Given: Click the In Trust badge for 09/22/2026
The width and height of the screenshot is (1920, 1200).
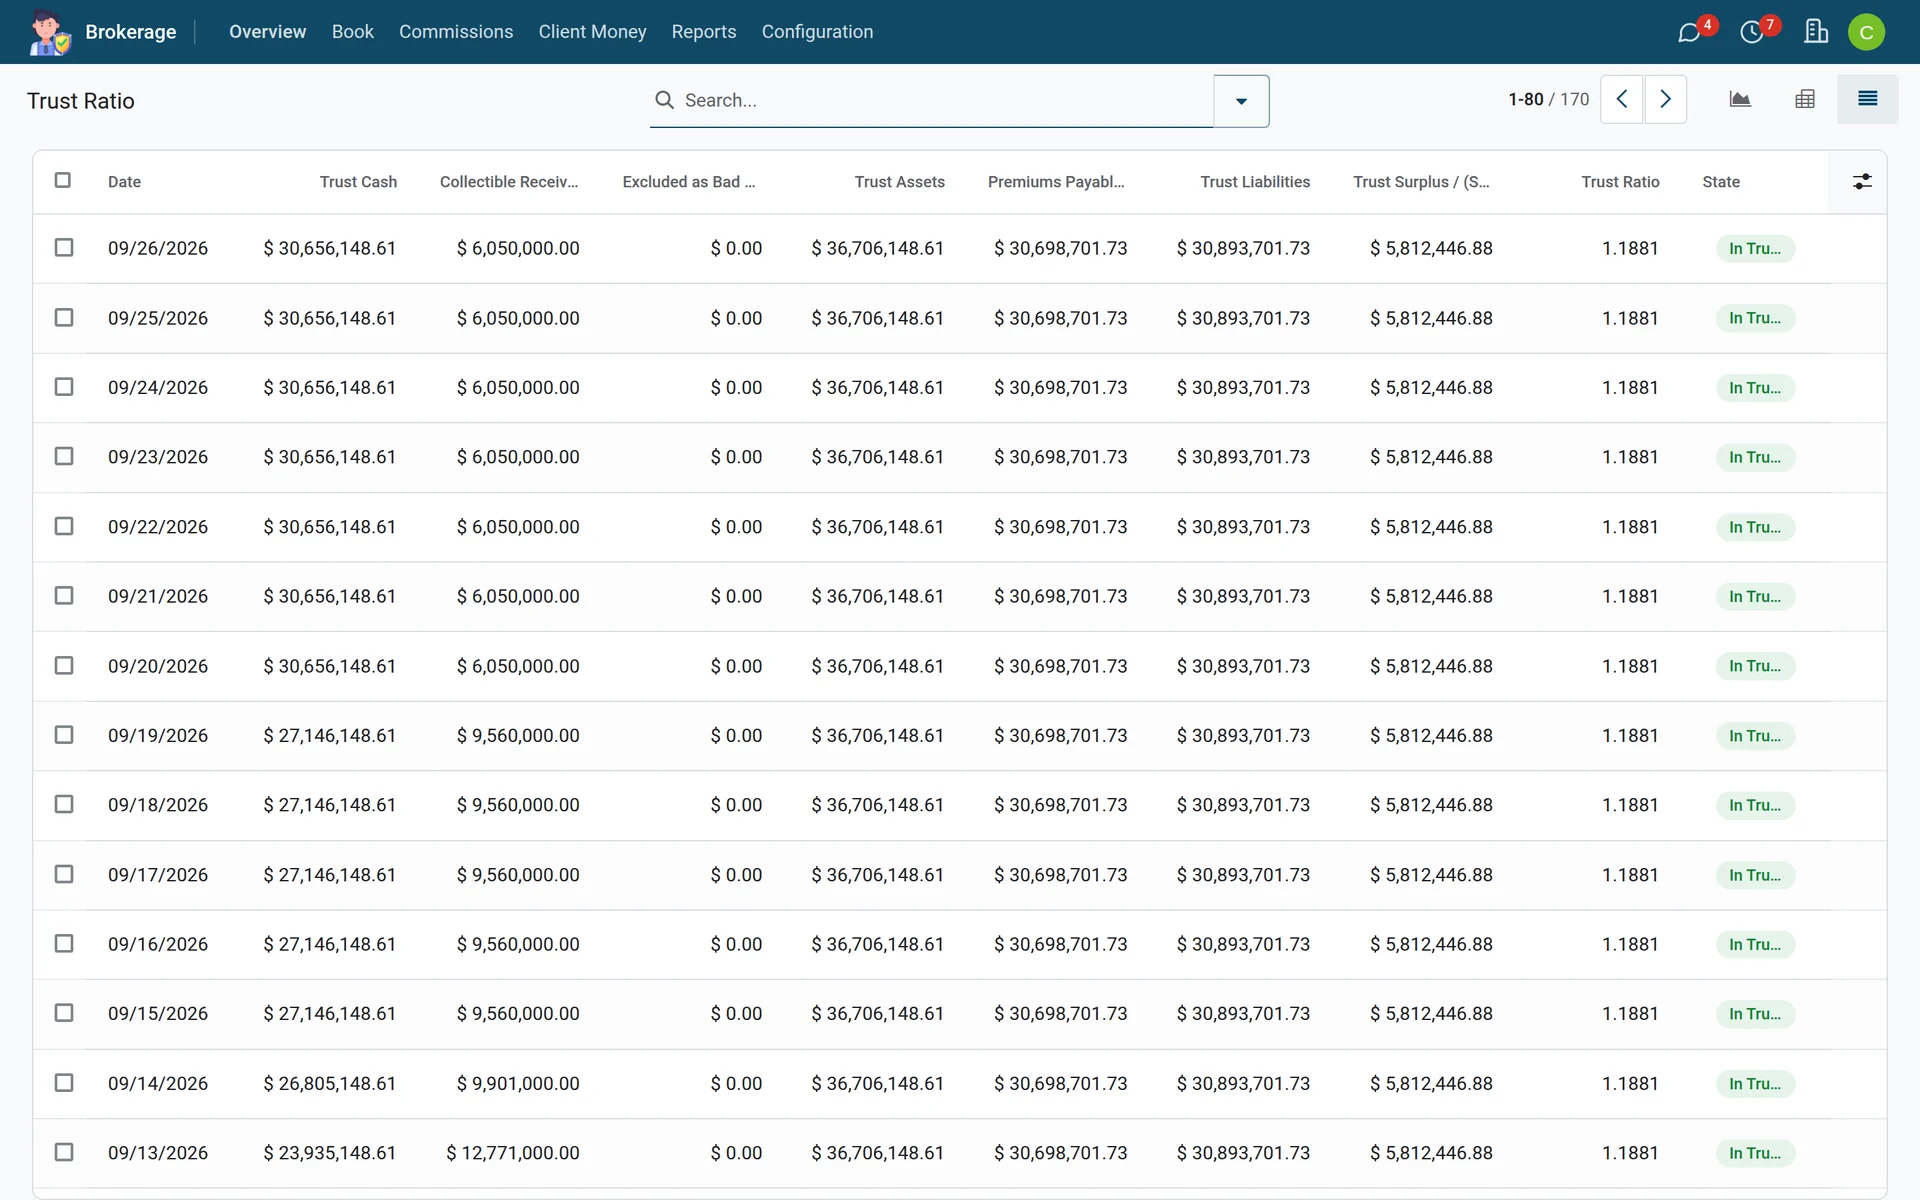Looking at the screenshot, I should 1755,527.
